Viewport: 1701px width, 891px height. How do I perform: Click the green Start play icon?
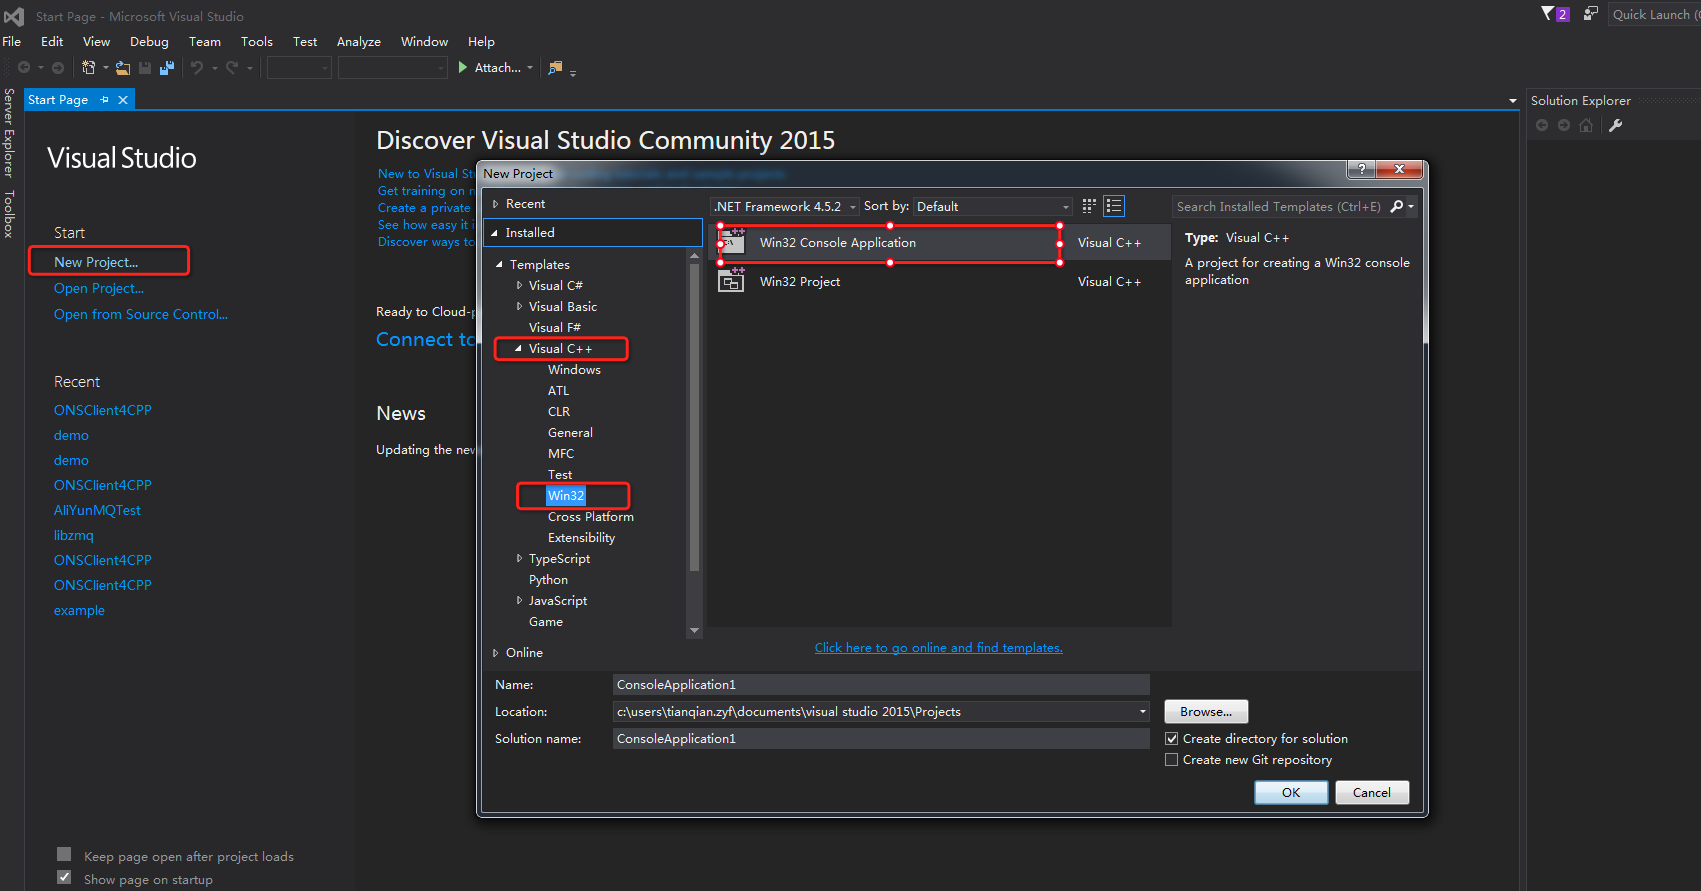point(463,68)
